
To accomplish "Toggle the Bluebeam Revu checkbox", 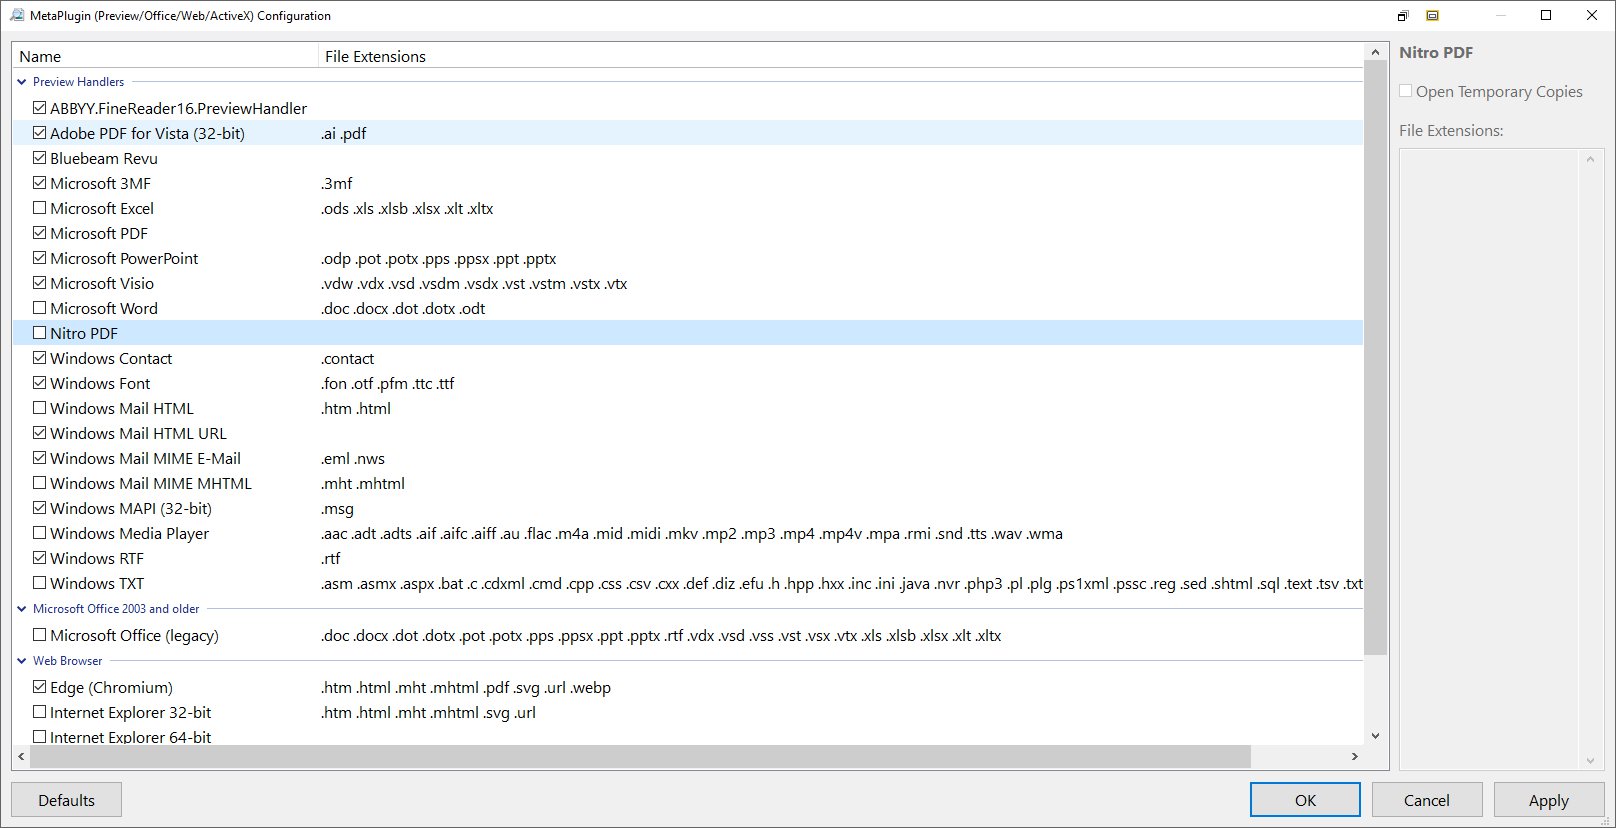I will pos(40,158).
